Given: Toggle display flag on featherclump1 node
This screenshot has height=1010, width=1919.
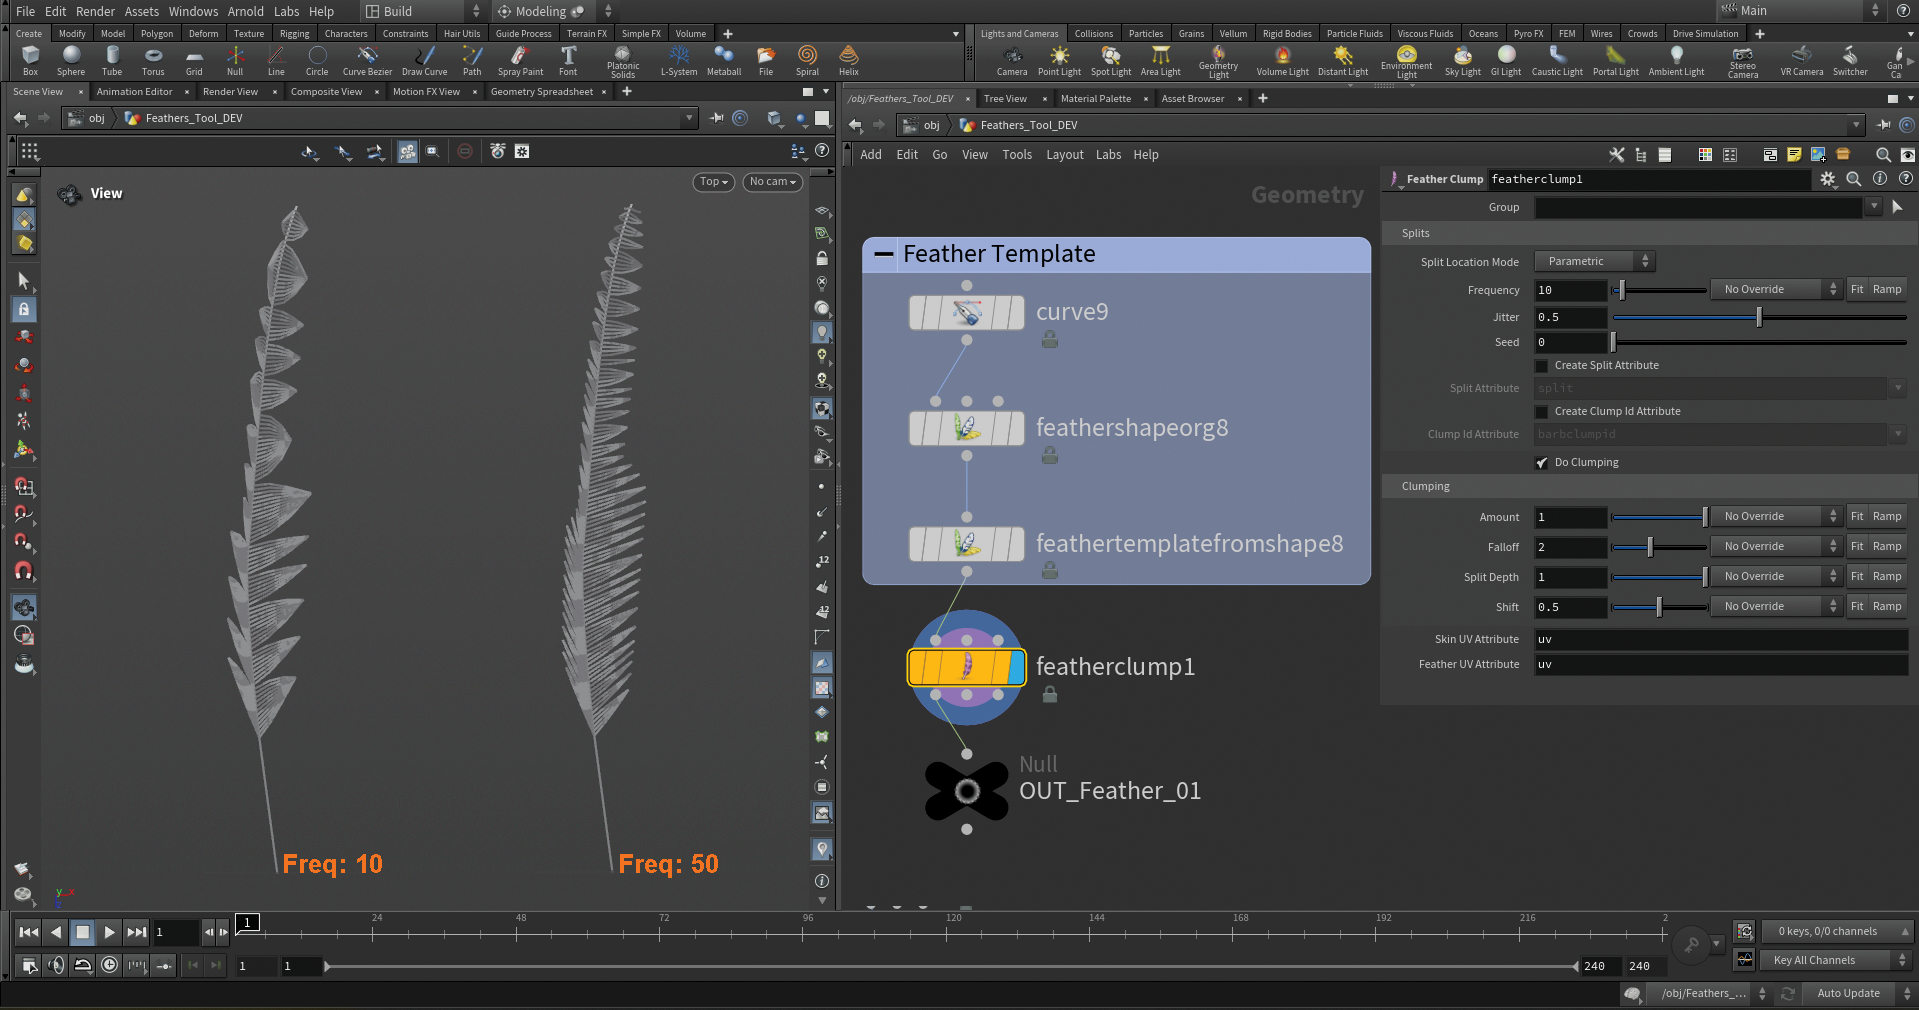Looking at the screenshot, I should click(1018, 667).
